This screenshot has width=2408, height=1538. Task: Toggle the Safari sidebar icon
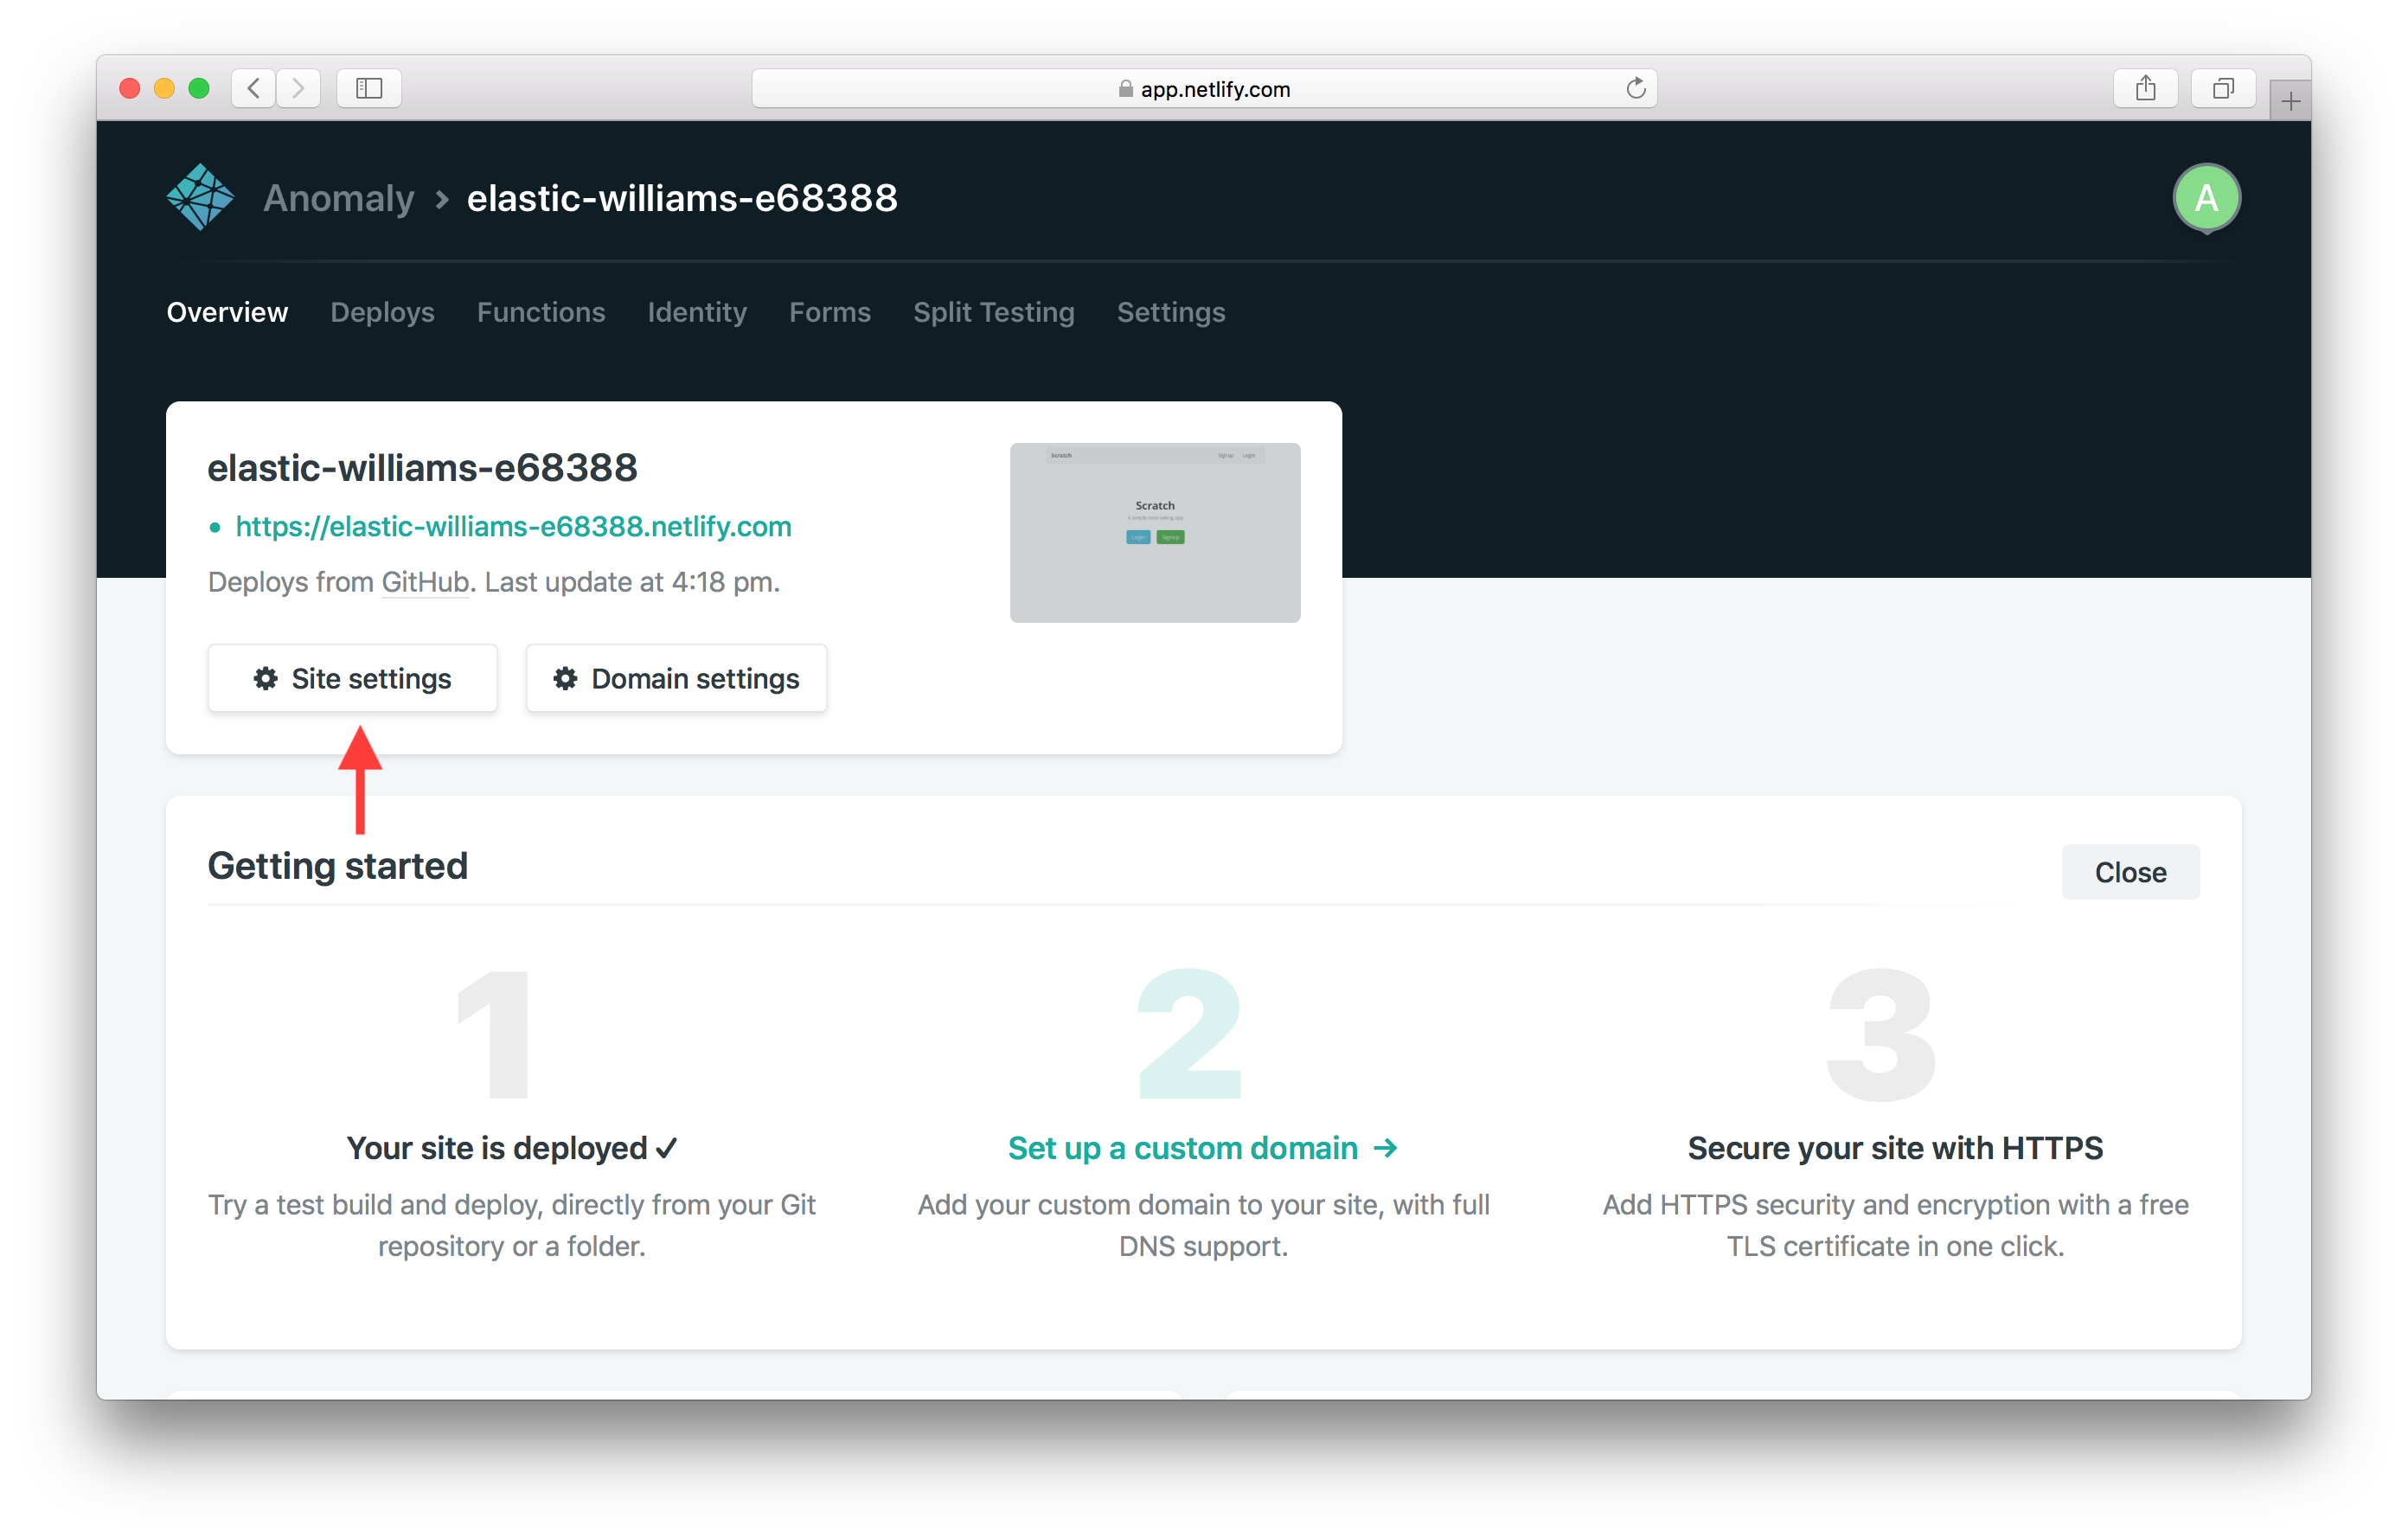(369, 88)
